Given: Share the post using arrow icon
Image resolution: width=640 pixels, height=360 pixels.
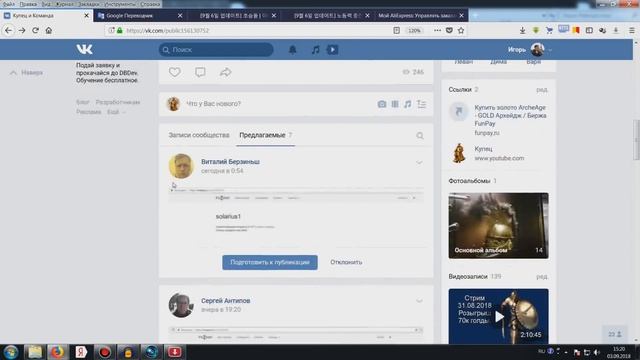Looking at the screenshot, I should click(225, 72).
